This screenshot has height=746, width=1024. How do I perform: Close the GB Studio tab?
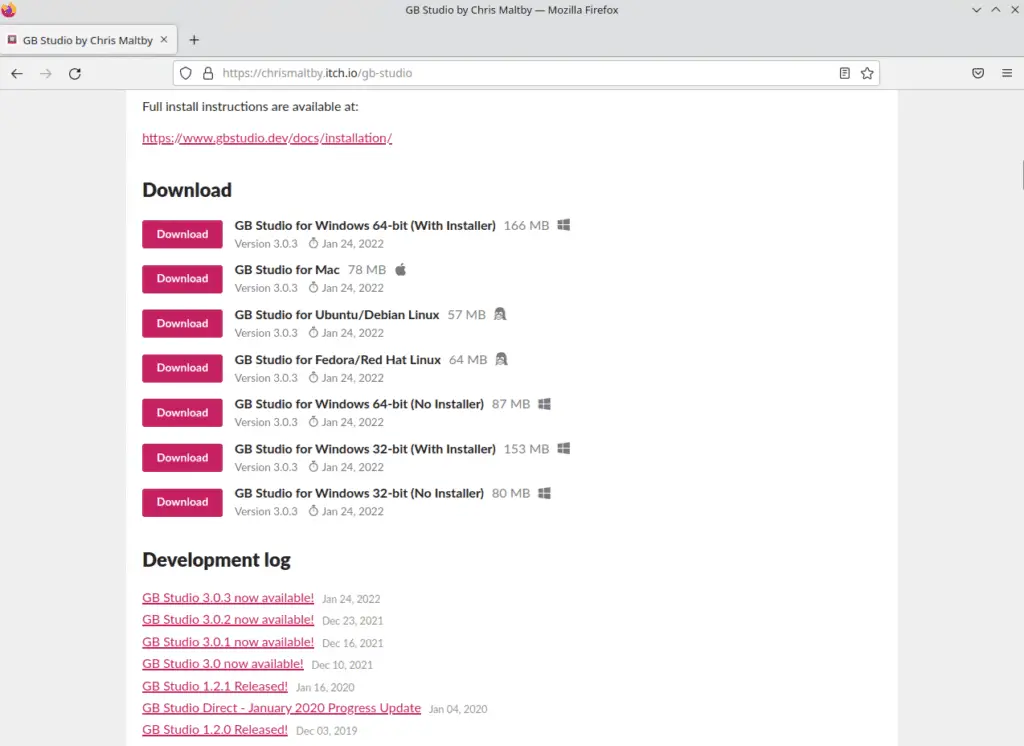point(164,40)
